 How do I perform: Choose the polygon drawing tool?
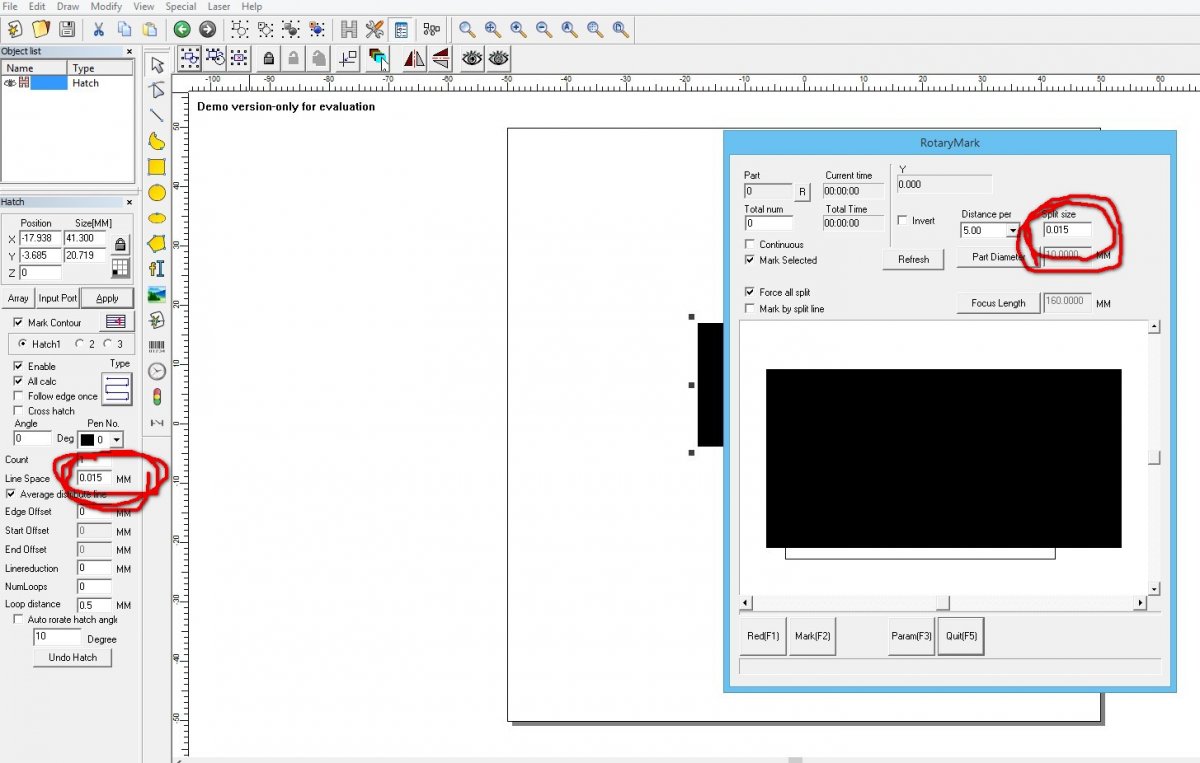coord(157,243)
